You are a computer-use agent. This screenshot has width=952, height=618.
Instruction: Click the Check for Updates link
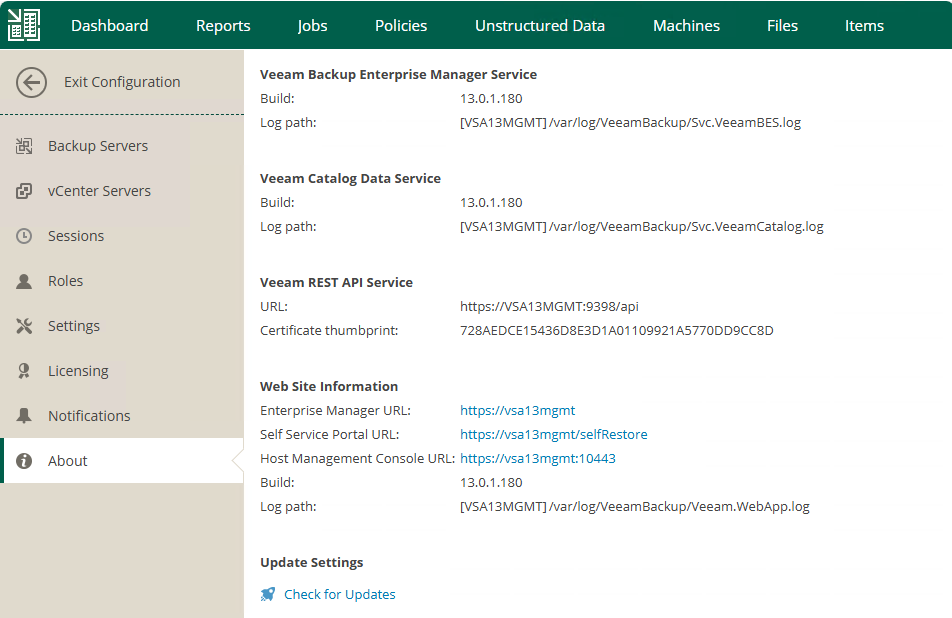(339, 594)
